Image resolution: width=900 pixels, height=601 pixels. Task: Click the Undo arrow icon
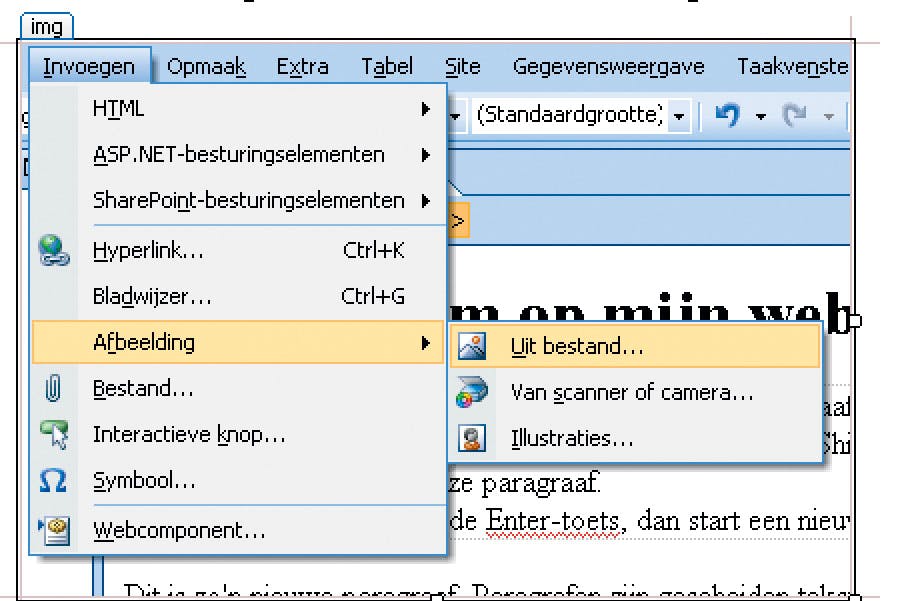click(x=726, y=115)
